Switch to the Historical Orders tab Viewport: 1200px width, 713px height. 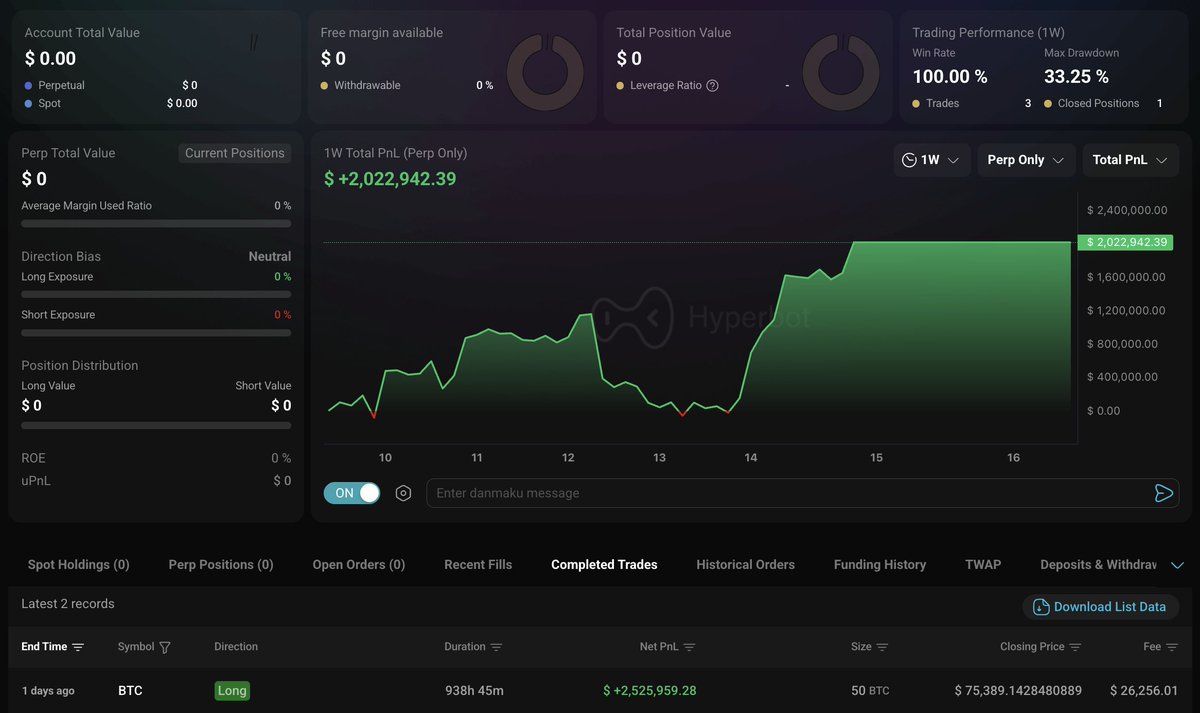745,565
